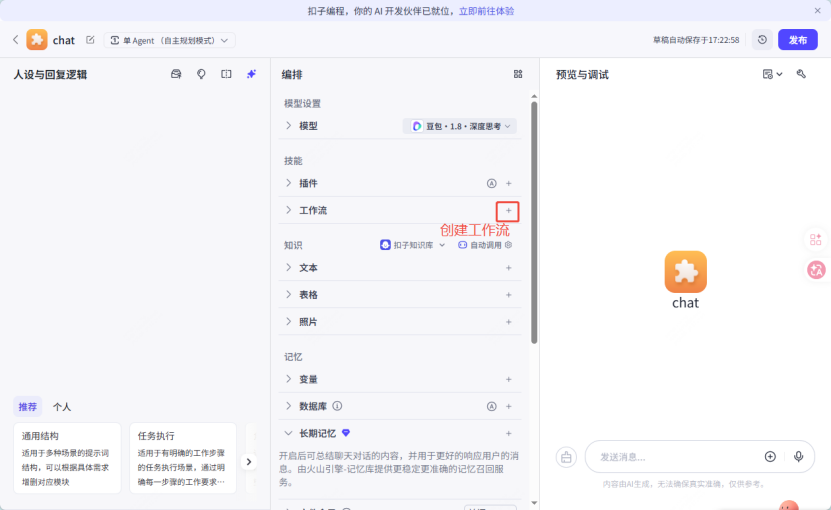Add photo knowledge with the plus icon
Screen dimensions: 831x510
coord(509,322)
